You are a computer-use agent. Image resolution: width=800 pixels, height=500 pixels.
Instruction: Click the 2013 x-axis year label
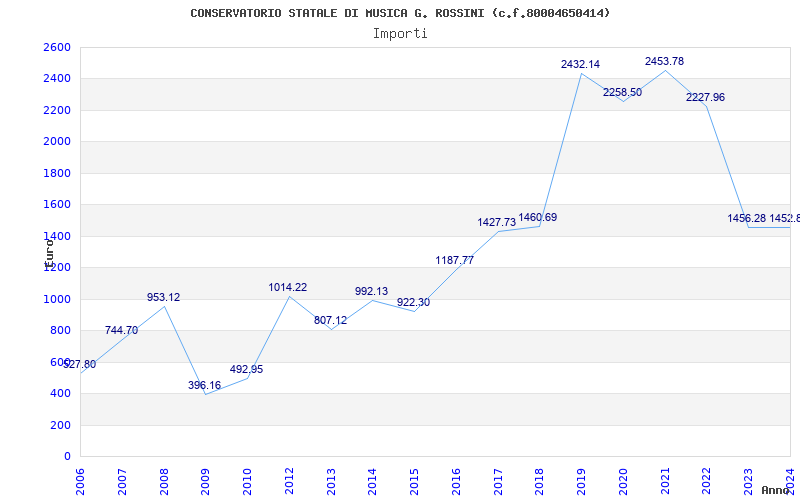331,481
